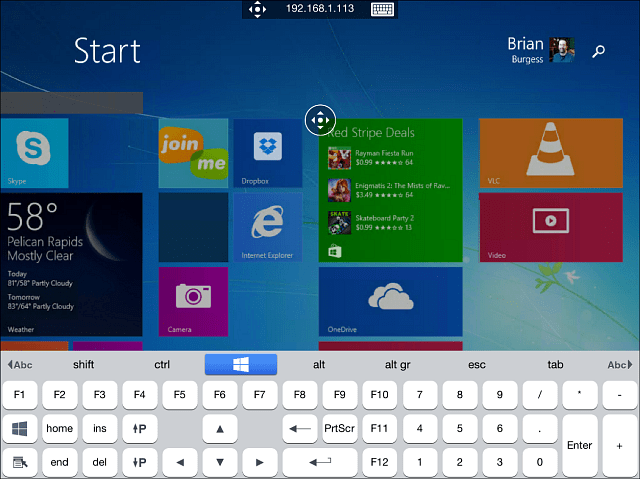Tap the F10 key
The image size is (640, 479).
380,395
